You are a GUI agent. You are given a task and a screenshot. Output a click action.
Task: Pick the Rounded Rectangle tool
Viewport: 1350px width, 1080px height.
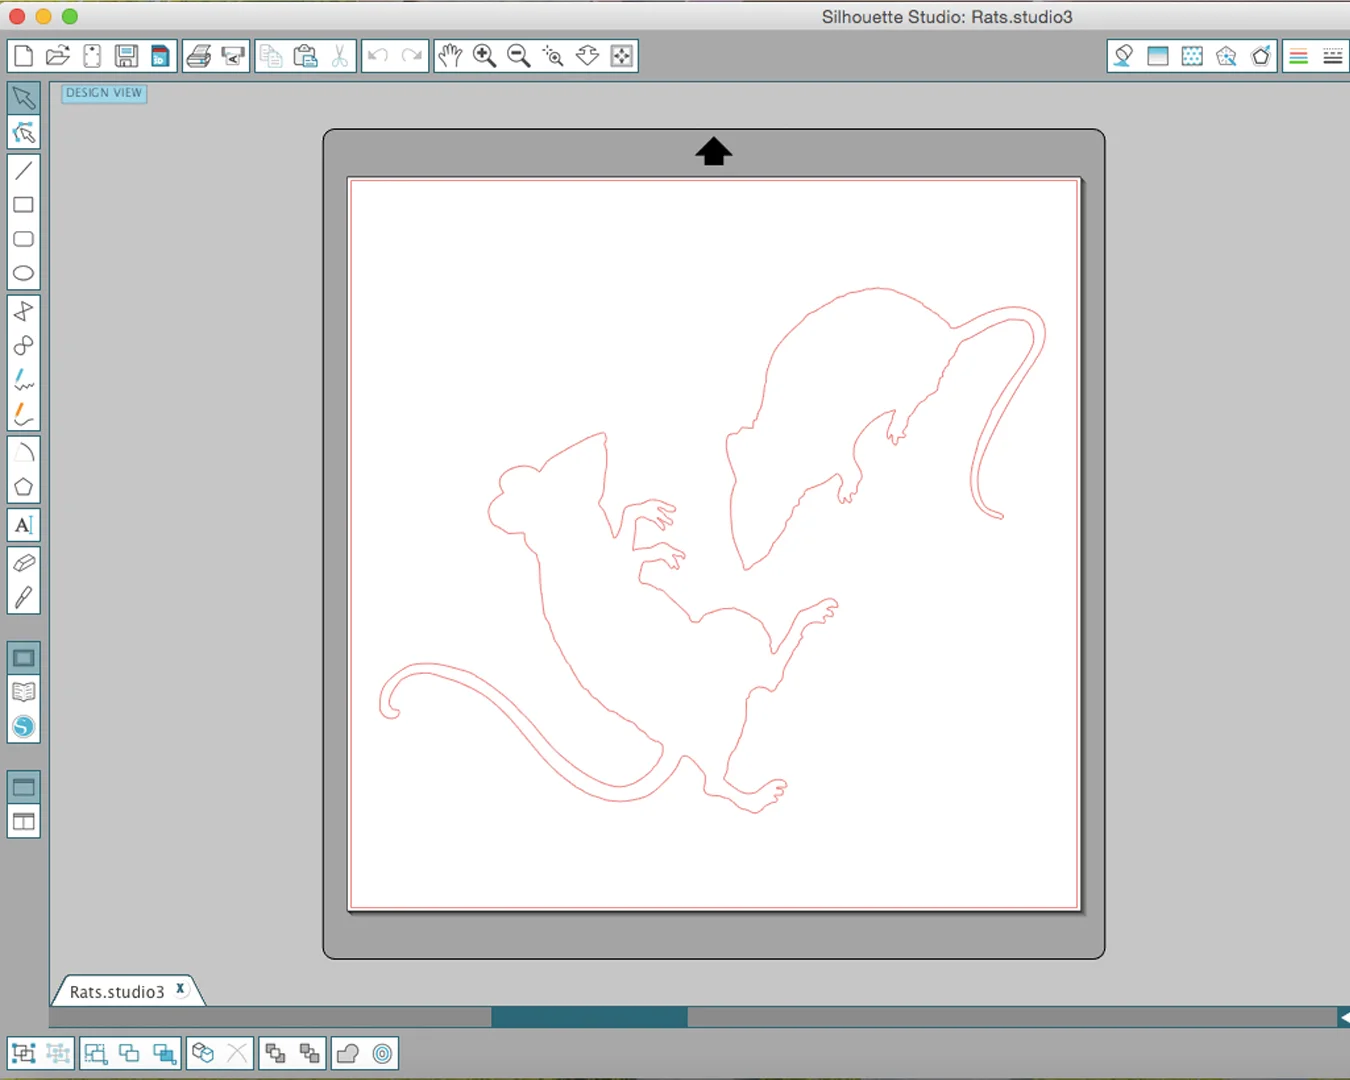pos(24,239)
